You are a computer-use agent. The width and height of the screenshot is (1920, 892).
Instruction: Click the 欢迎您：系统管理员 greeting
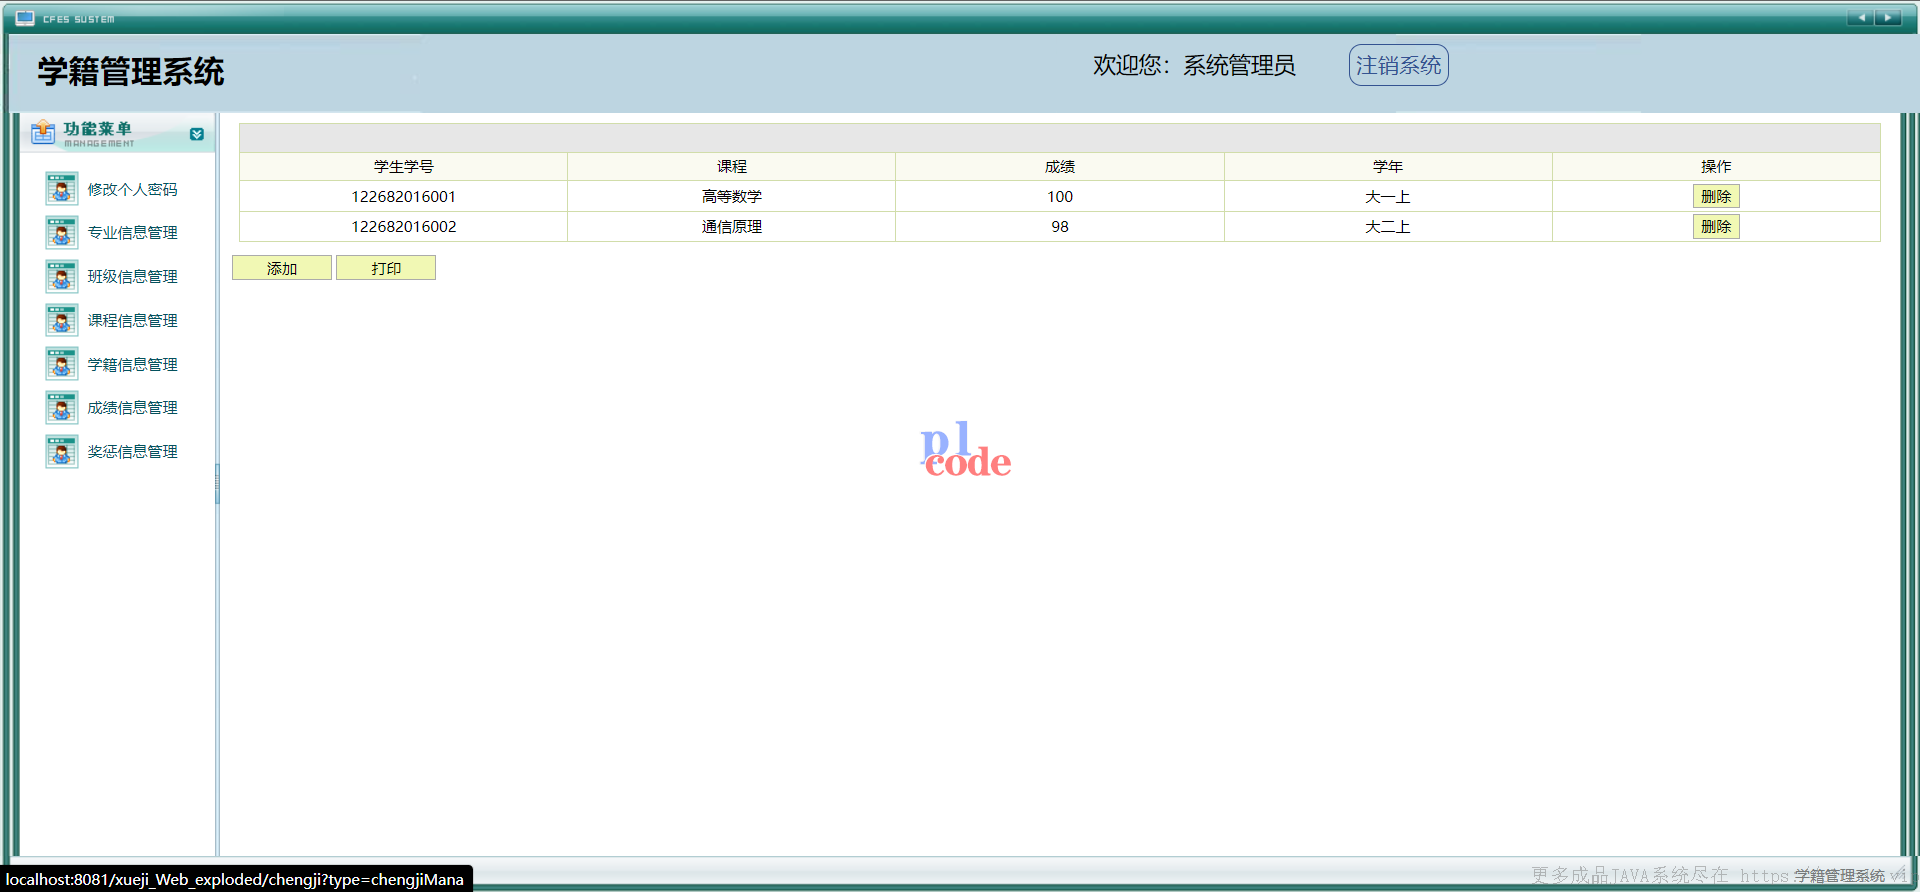1194,66
